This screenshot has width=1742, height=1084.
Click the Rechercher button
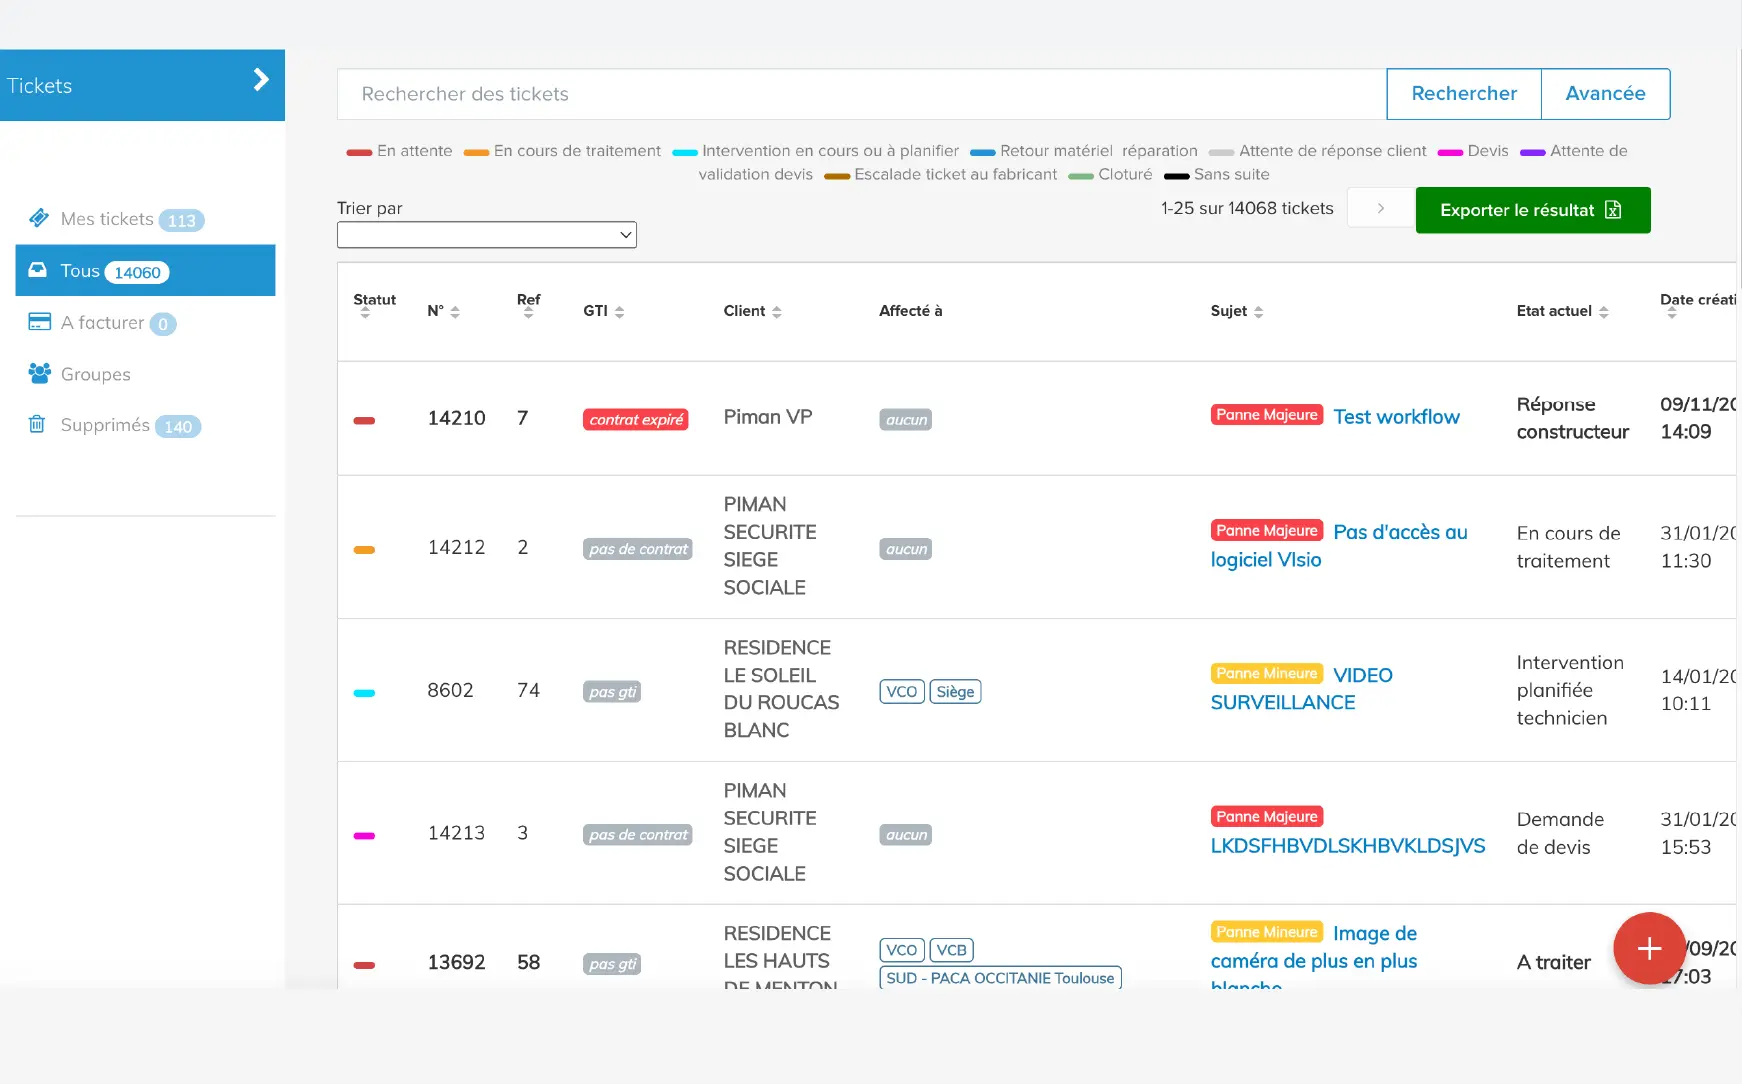tap(1463, 93)
